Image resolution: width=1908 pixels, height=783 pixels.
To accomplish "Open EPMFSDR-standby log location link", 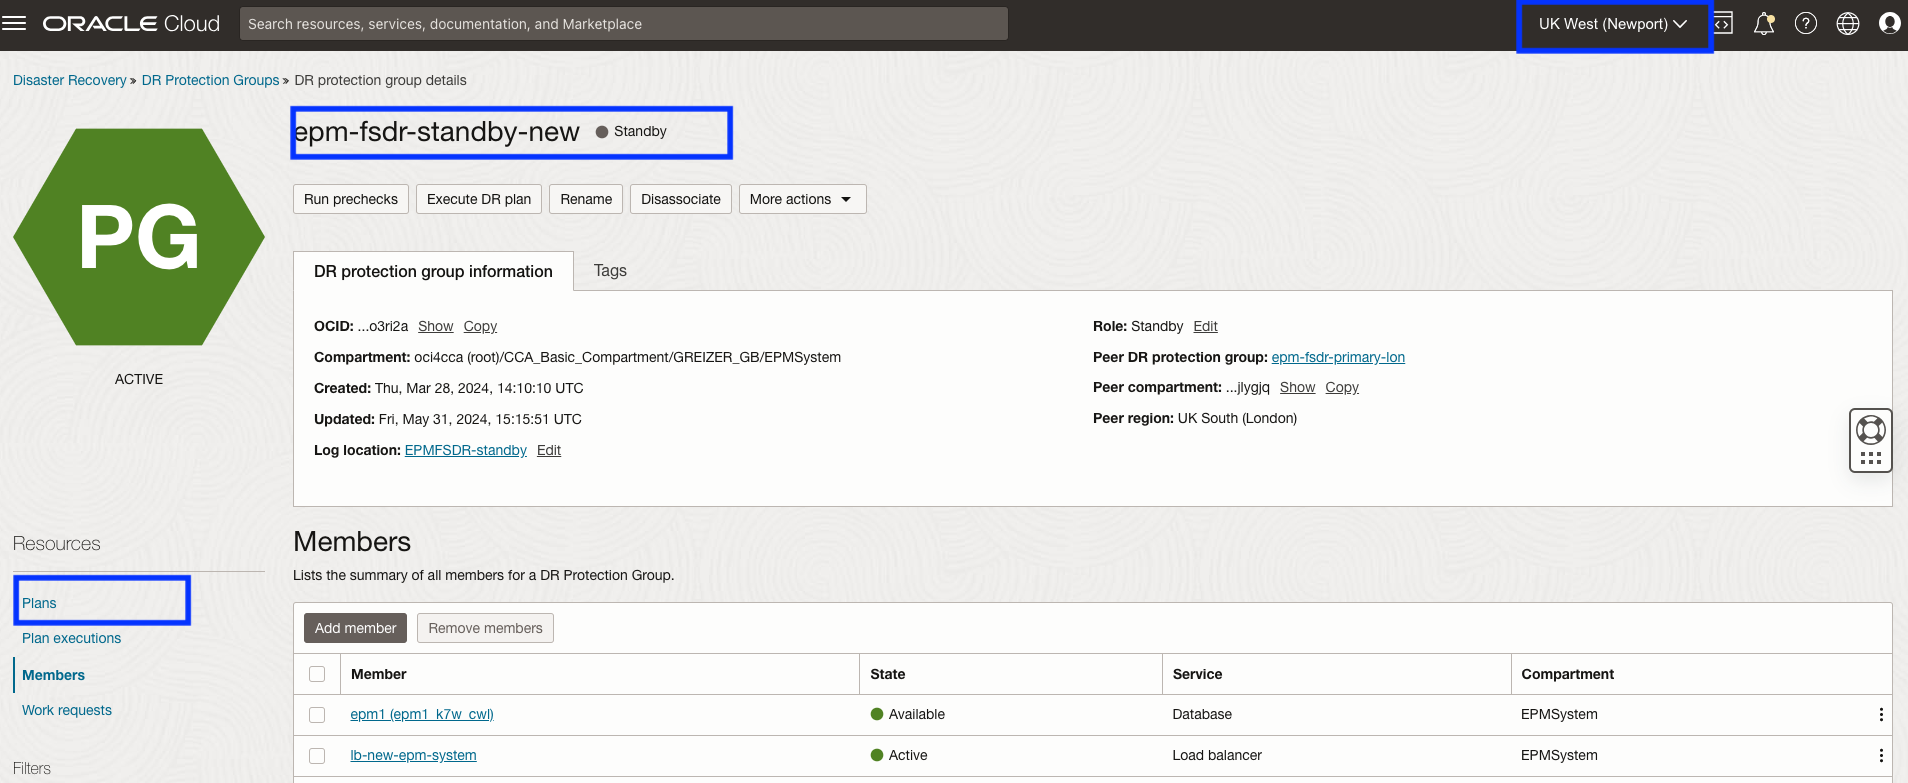I will (466, 450).
